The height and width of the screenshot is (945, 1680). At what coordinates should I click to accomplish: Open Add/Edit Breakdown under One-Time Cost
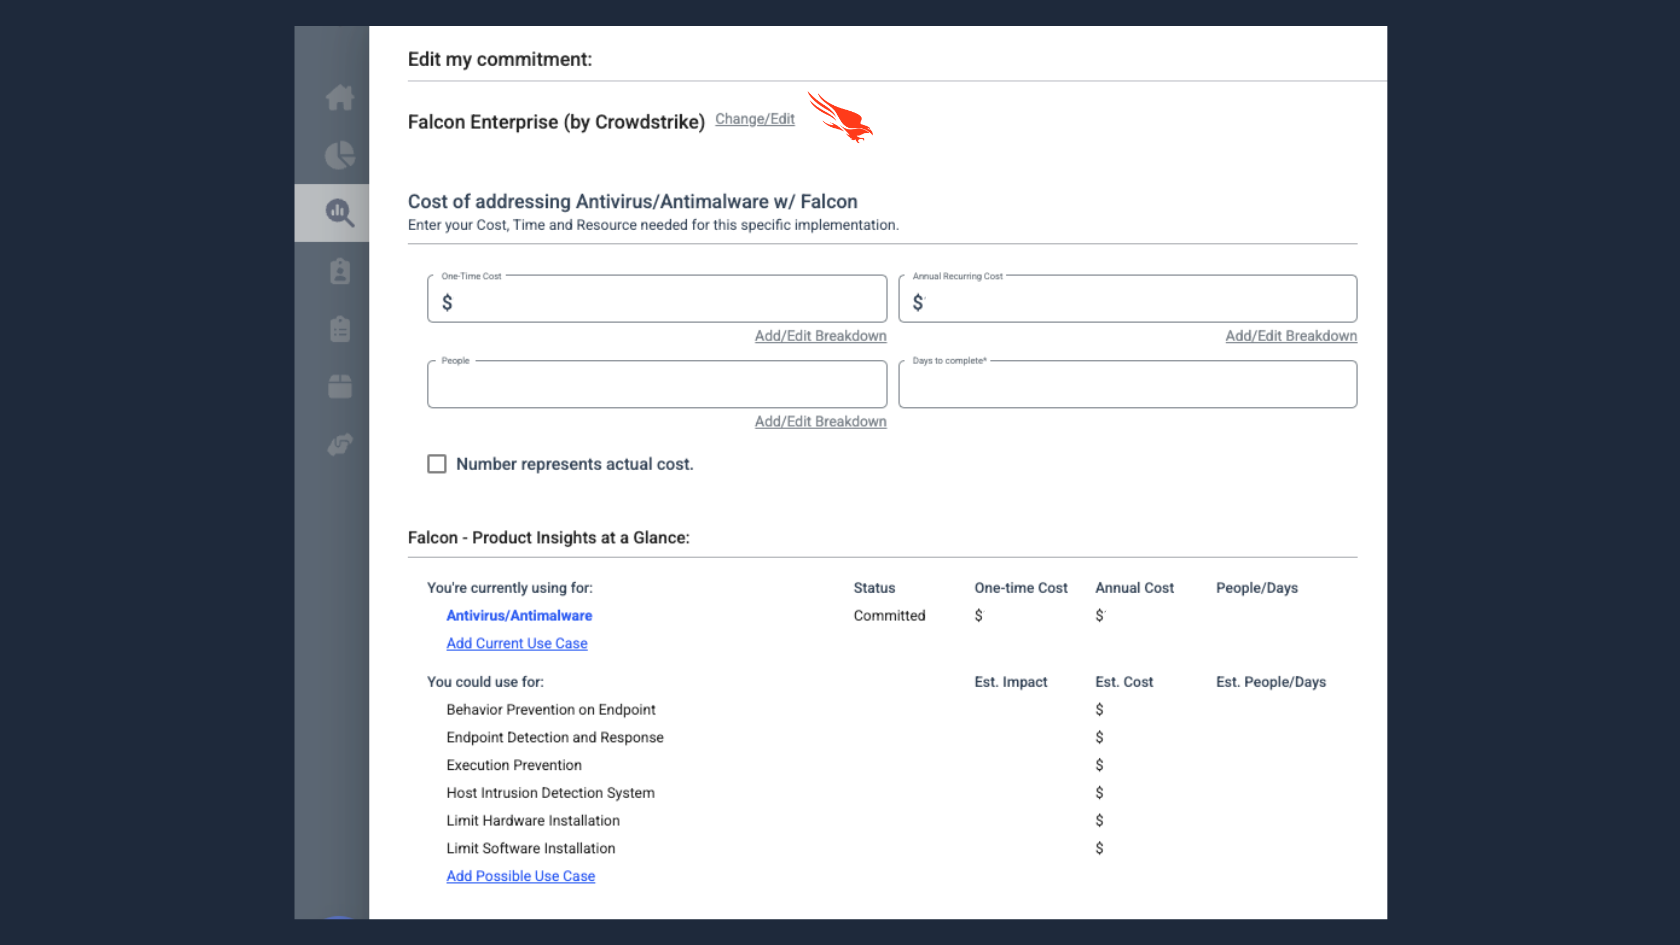821,336
